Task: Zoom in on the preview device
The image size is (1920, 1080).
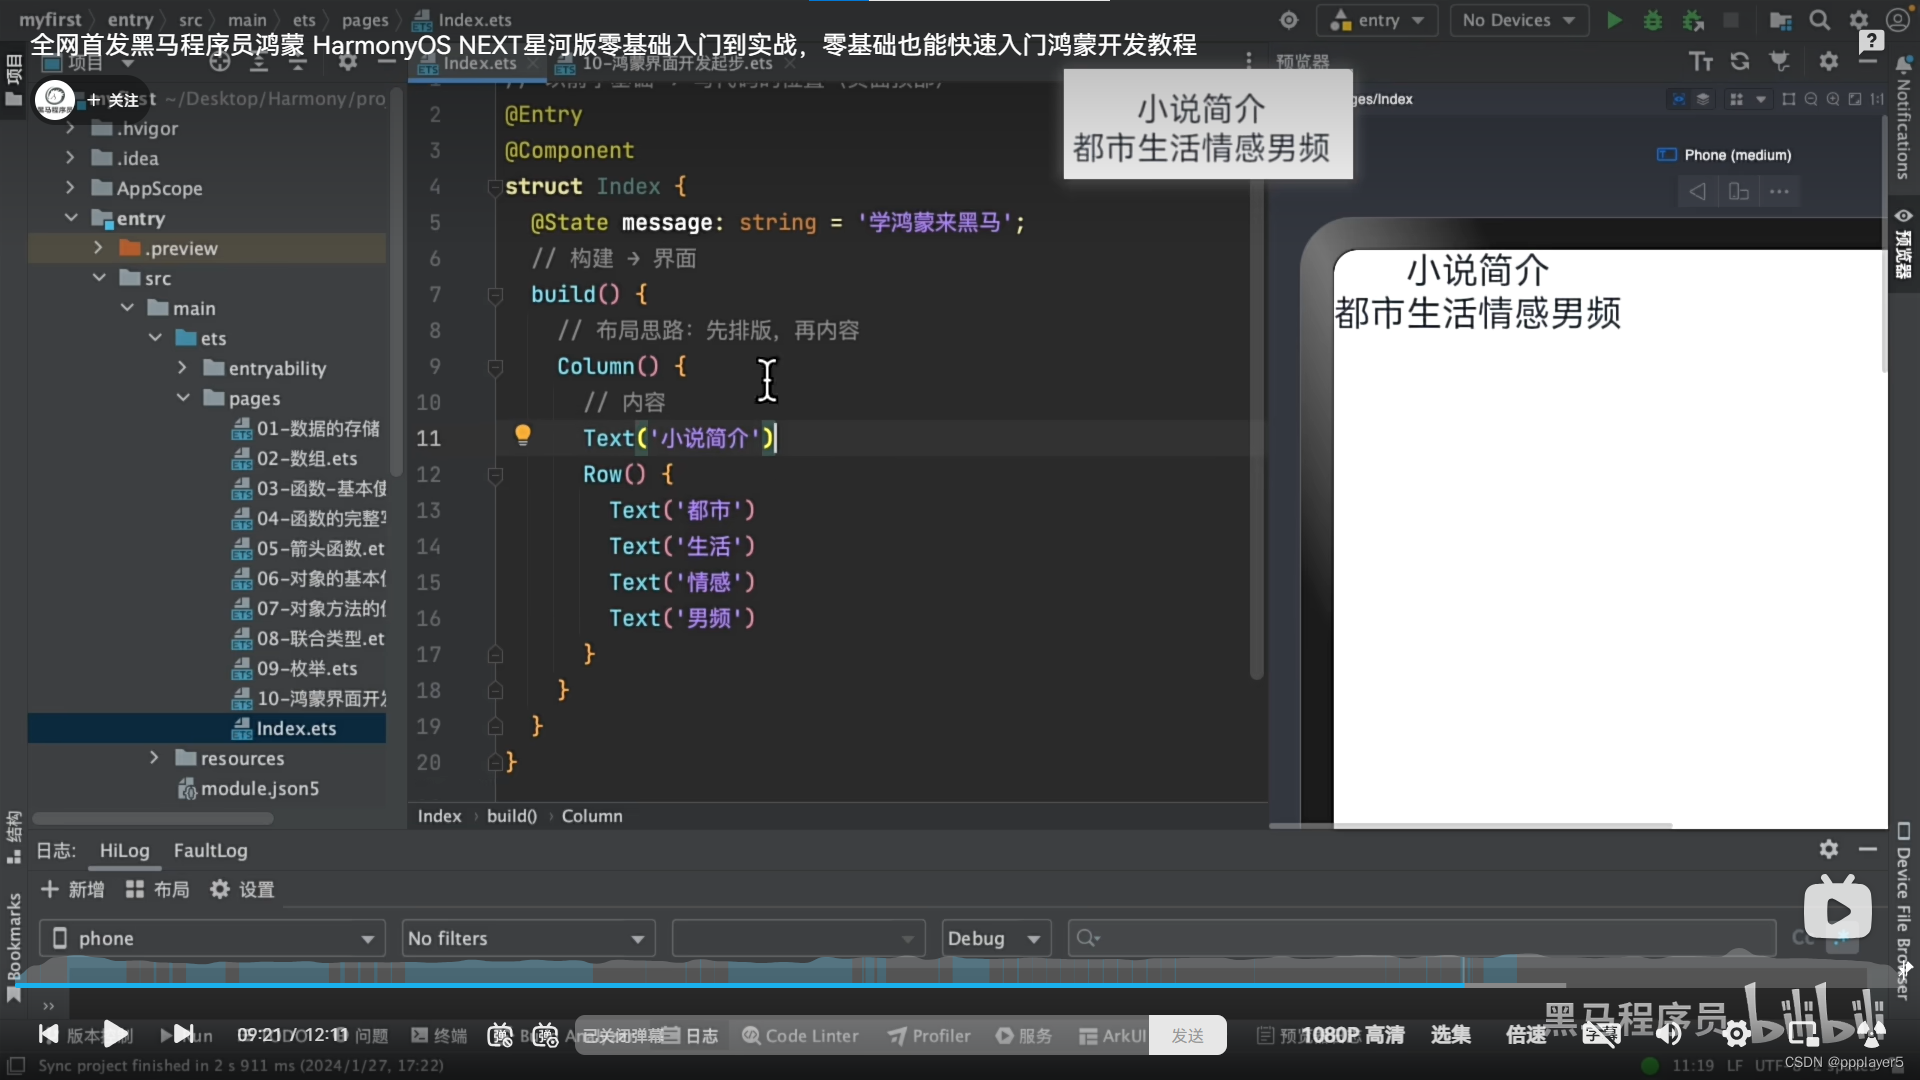Action: pos(1832,99)
